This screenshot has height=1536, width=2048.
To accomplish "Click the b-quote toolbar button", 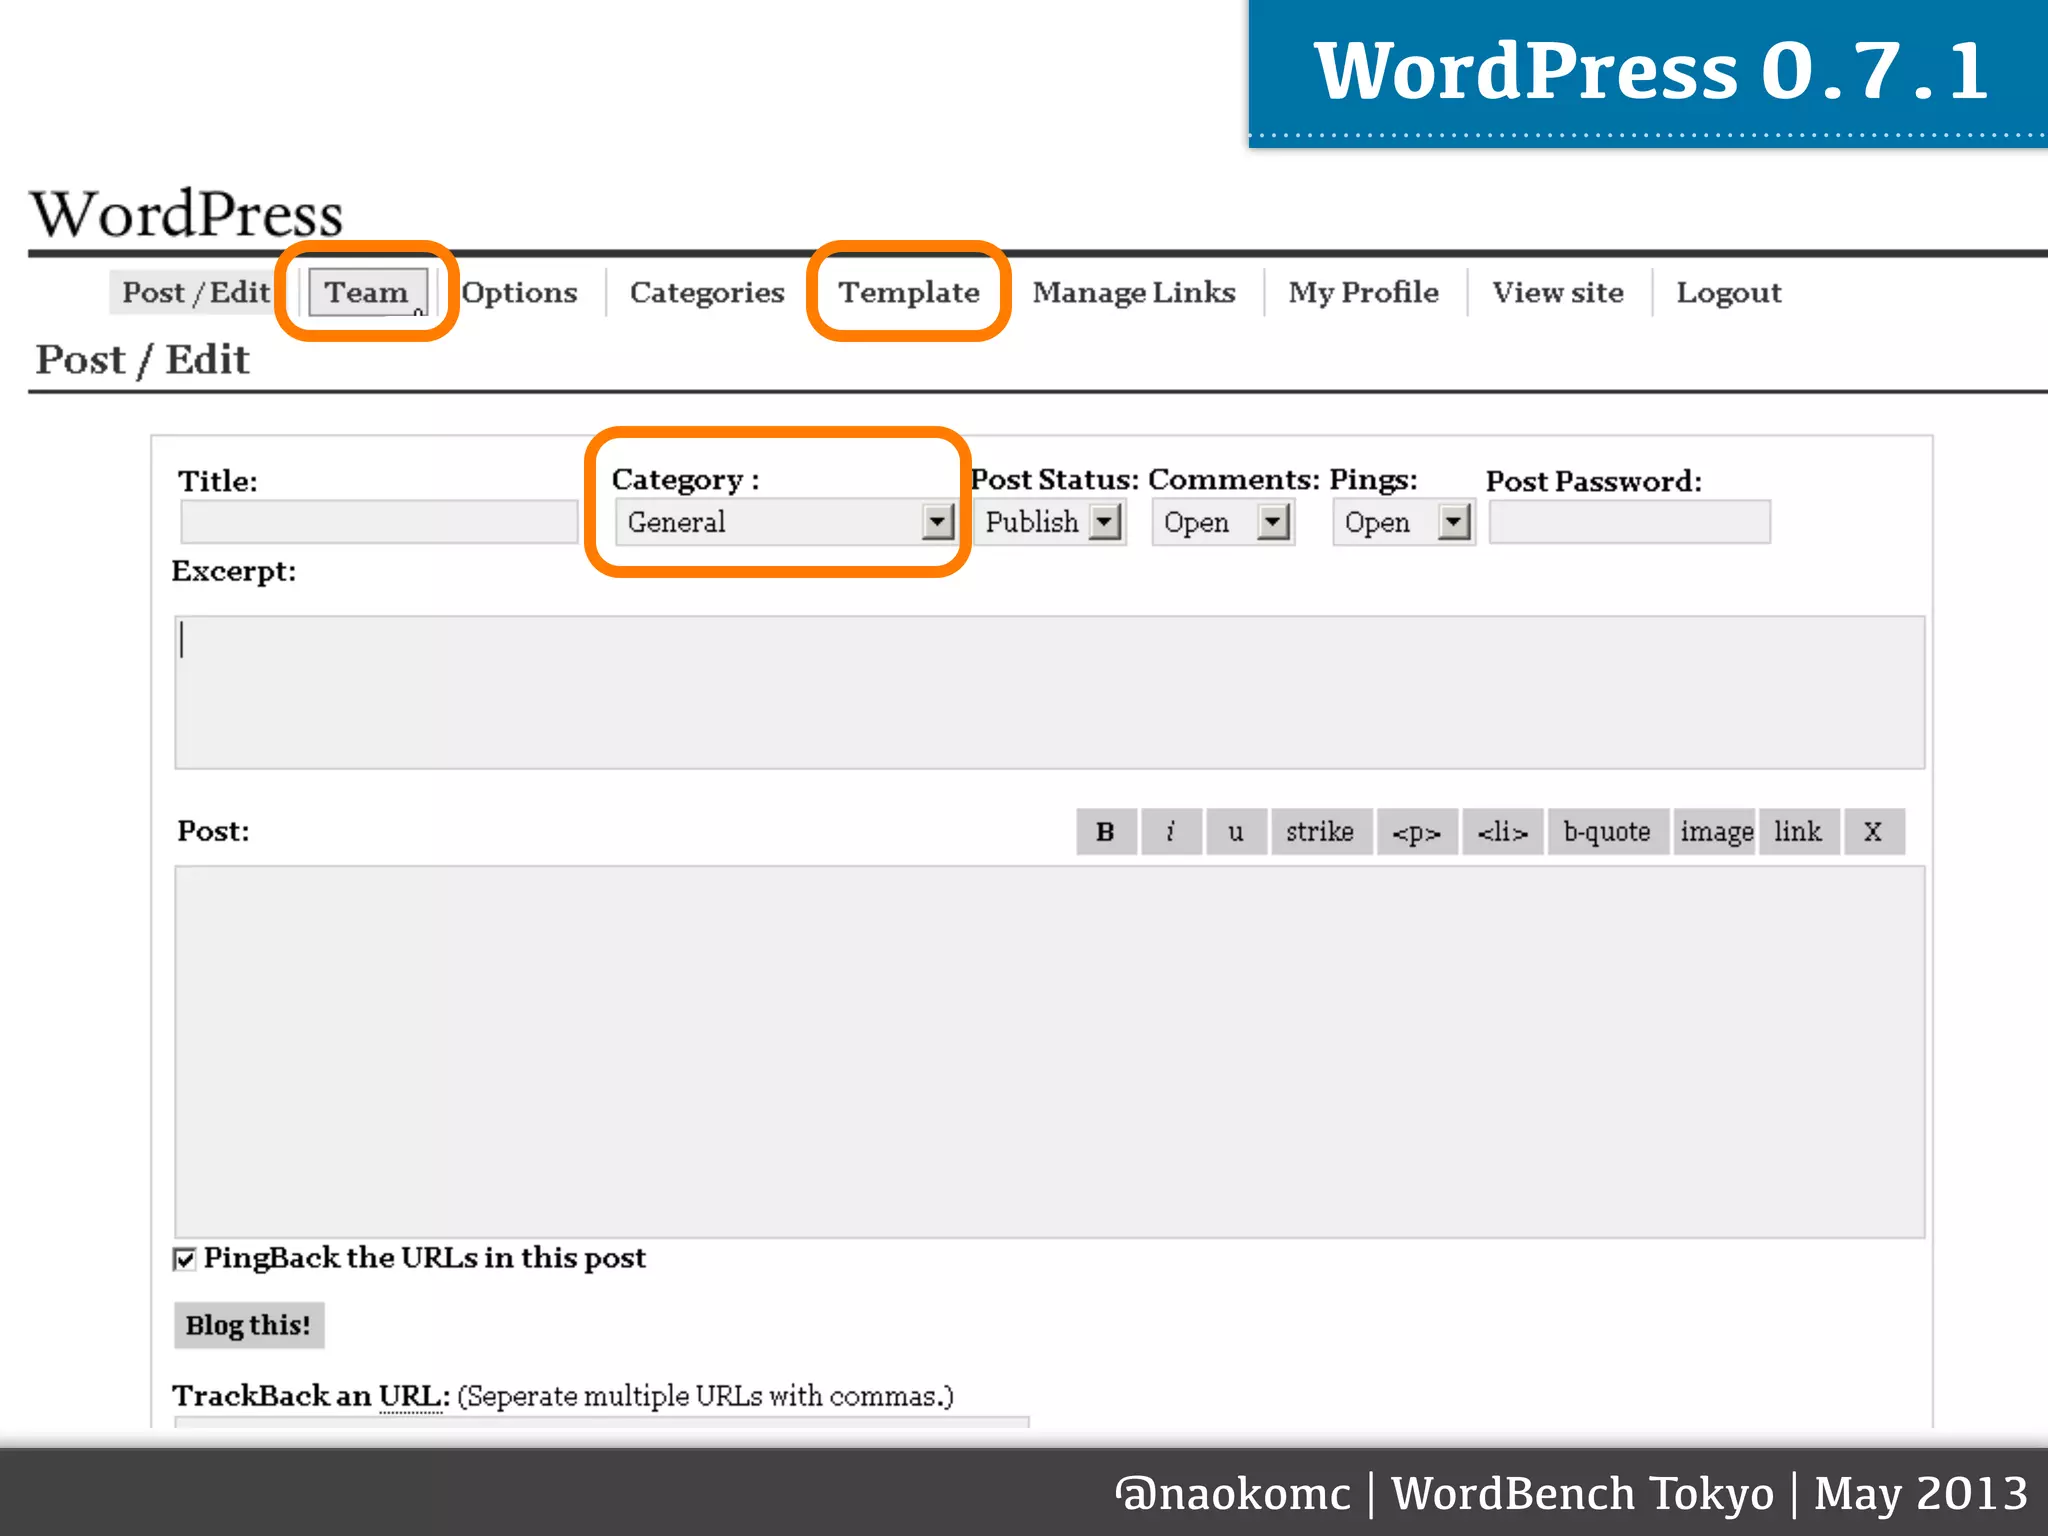I will [1607, 832].
